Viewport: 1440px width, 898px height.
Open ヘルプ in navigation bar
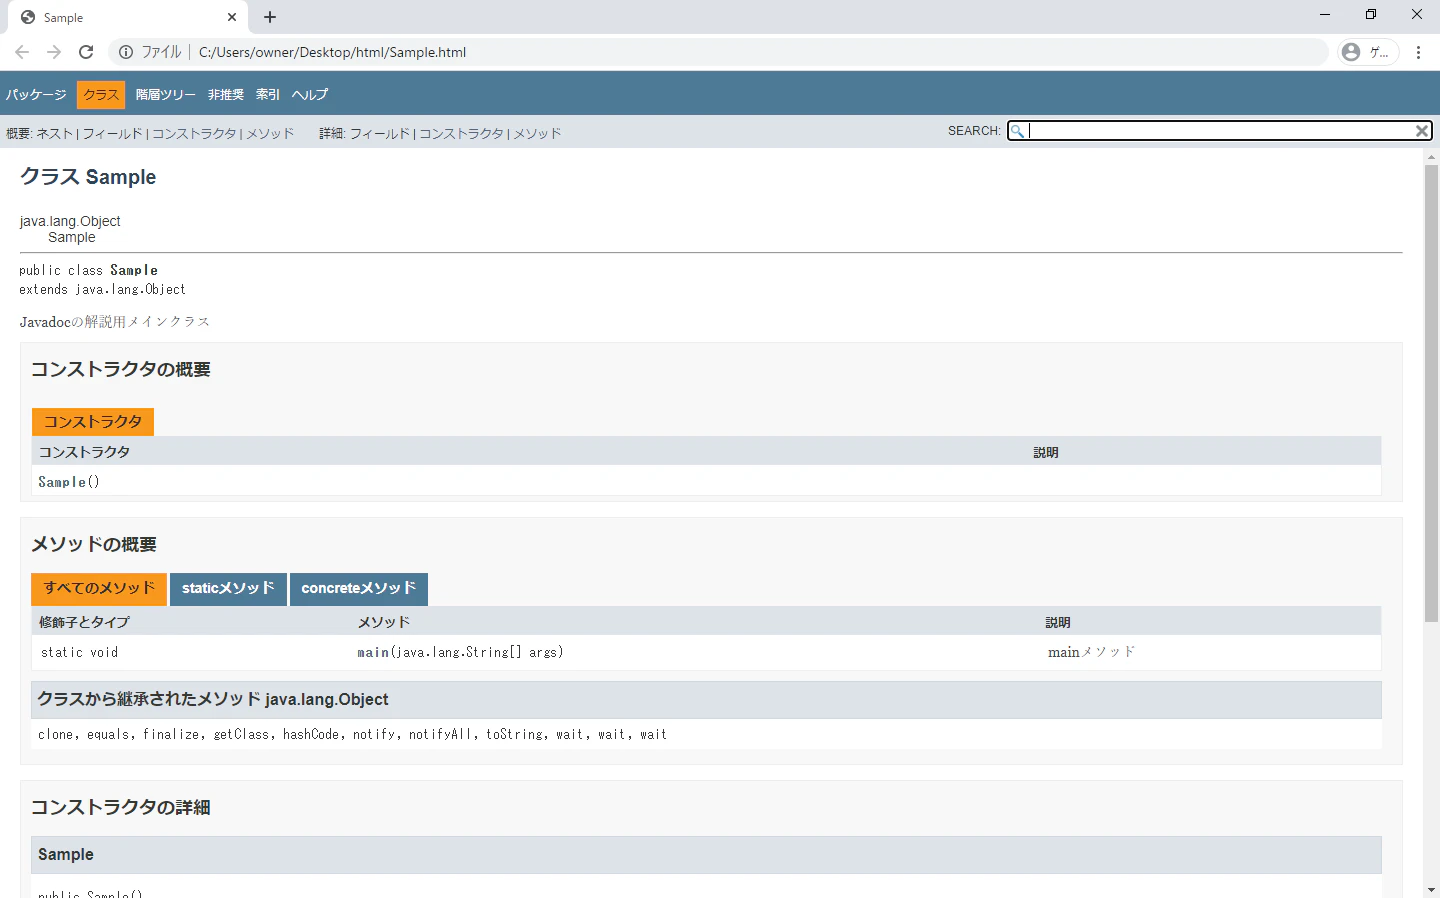click(310, 95)
